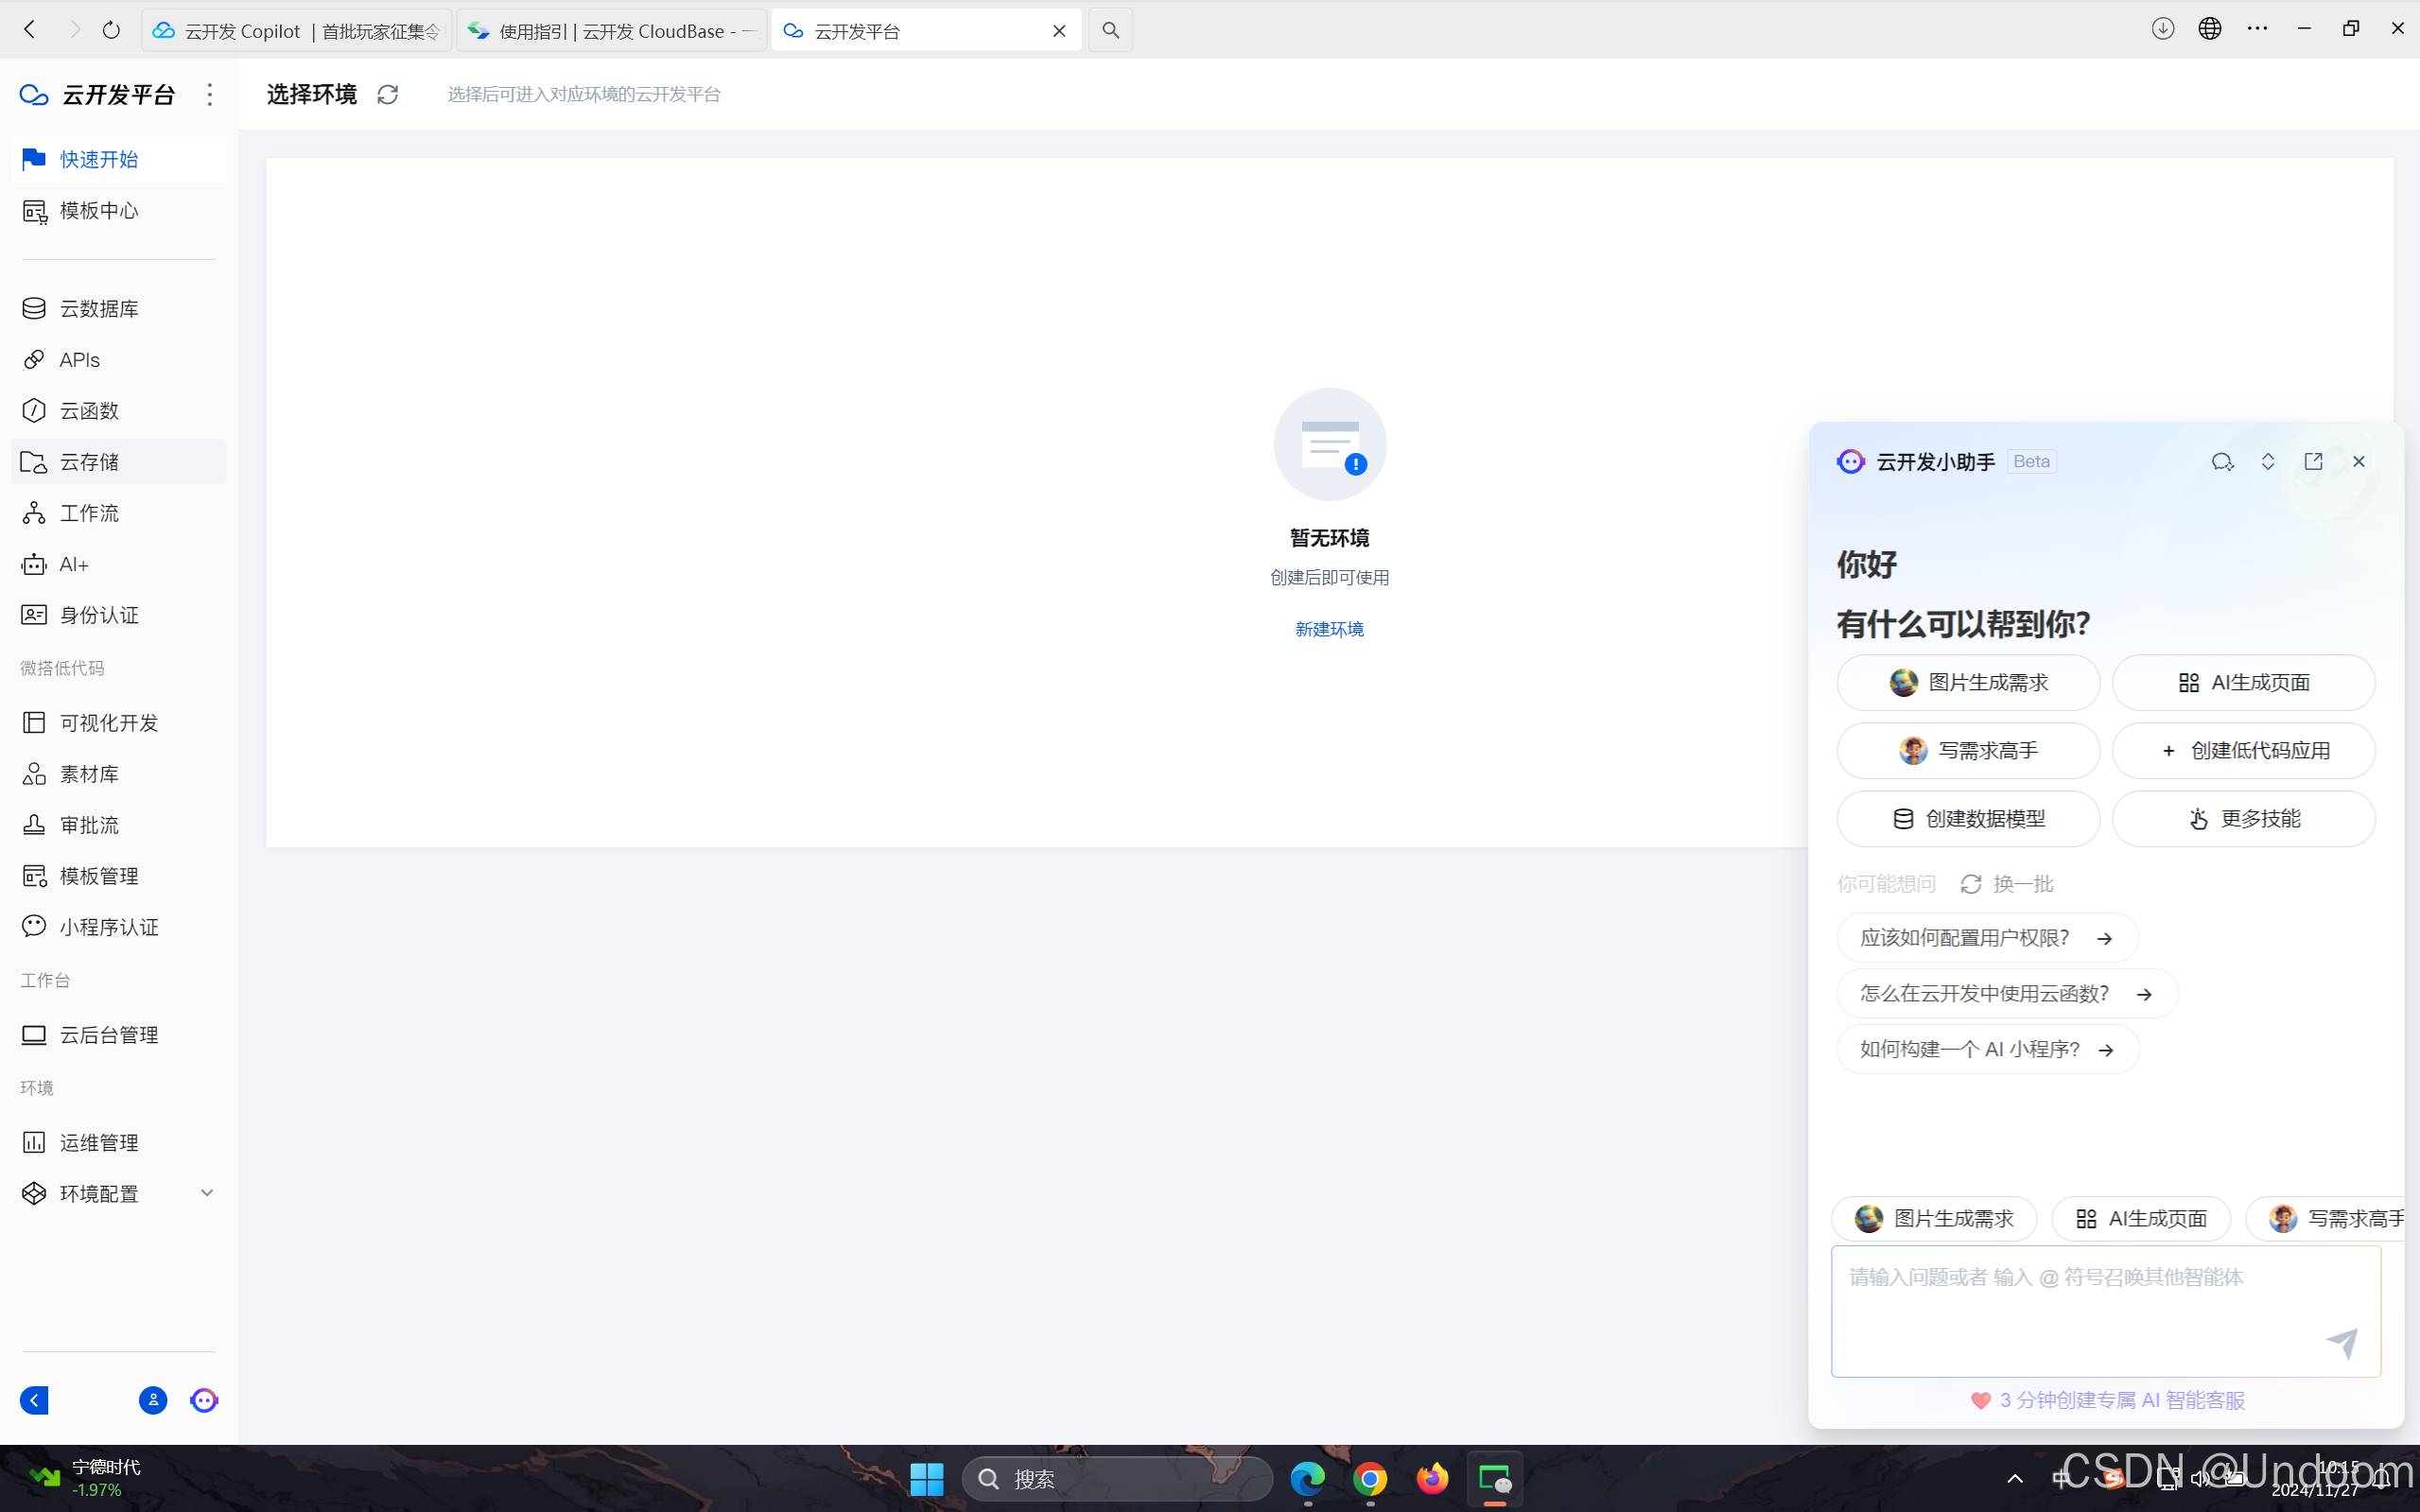Click the bottom 写需求高手 chip
Screen dimensions: 2420x1512
[x=2326, y=1218]
